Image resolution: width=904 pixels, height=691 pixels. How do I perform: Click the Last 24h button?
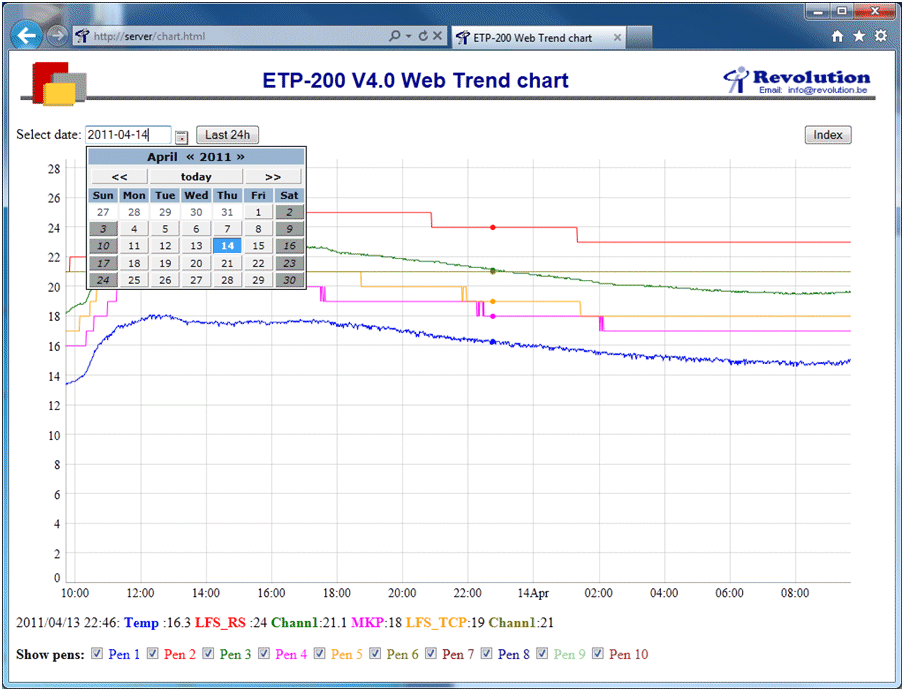(x=227, y=135)
